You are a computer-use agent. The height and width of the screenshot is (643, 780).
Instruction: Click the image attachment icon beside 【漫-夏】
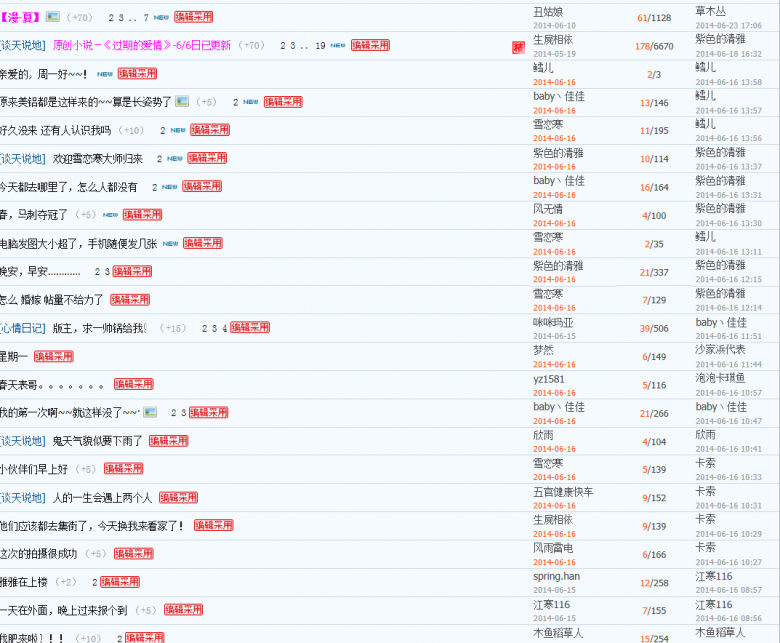(x=53, y=17)
